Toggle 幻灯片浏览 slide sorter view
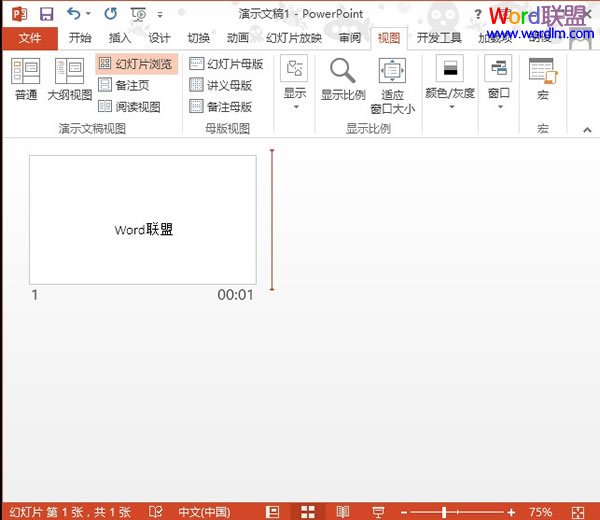The width and height of the screenshot is (600, 520). pyautogui.click(x=137, y=64)
